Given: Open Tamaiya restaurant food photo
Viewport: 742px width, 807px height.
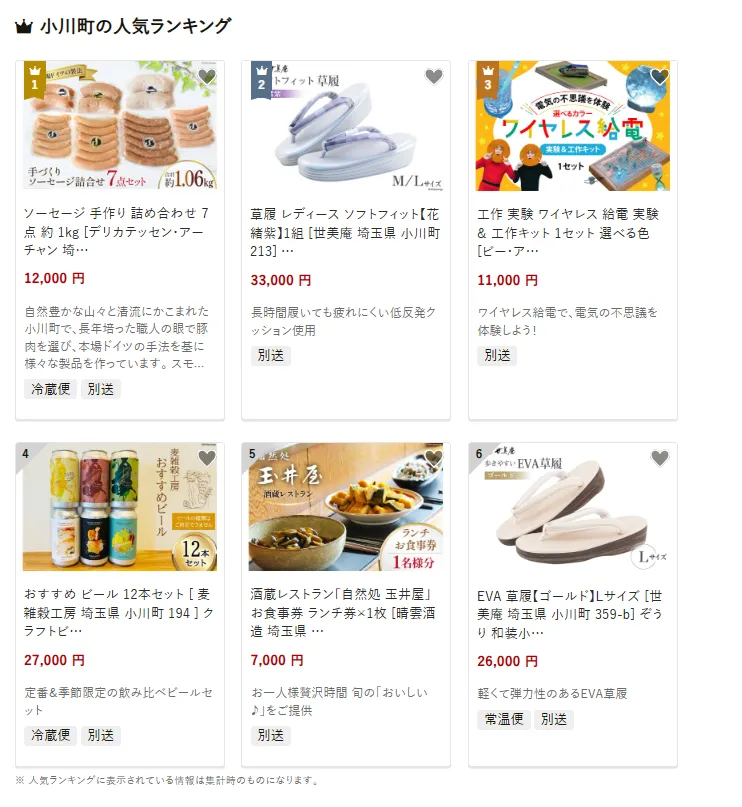Looking at the screenshot, I should (346, 507).
